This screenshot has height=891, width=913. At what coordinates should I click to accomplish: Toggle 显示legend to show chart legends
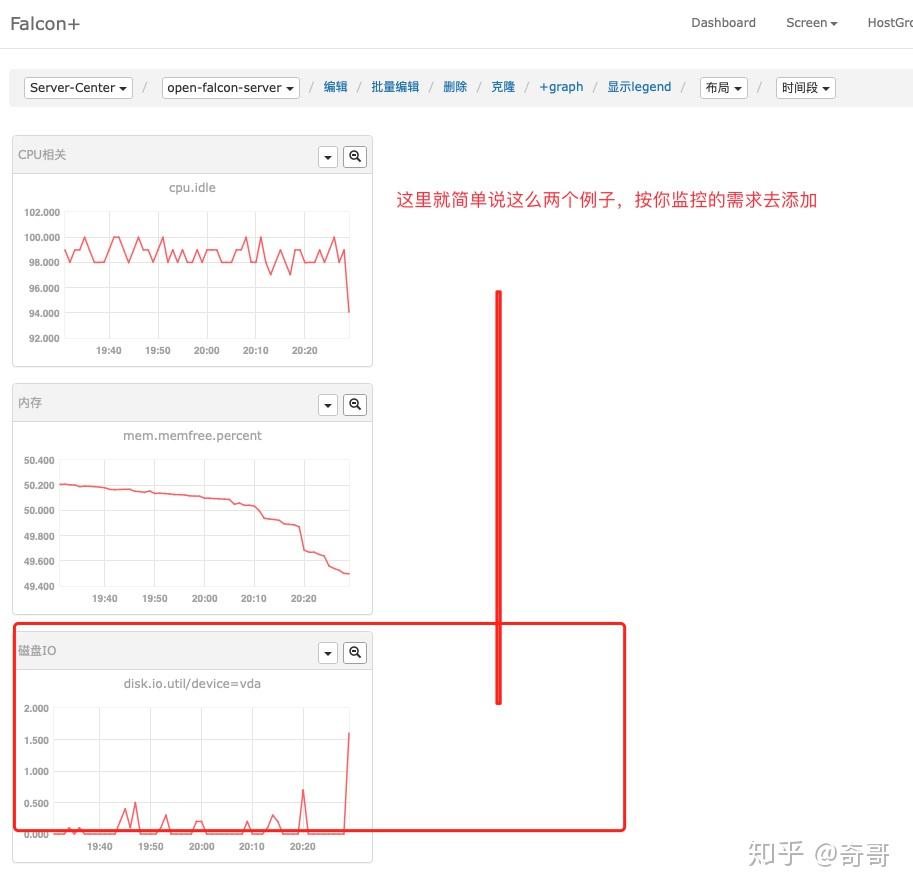coord(639,87)
